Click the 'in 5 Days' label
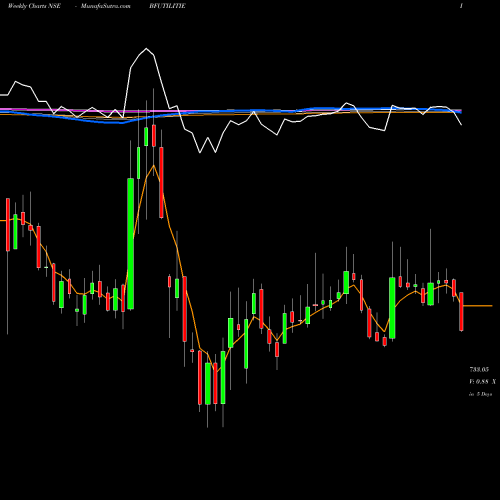The height and width of the screenshot is (500, 500). [x=480, y=394]
